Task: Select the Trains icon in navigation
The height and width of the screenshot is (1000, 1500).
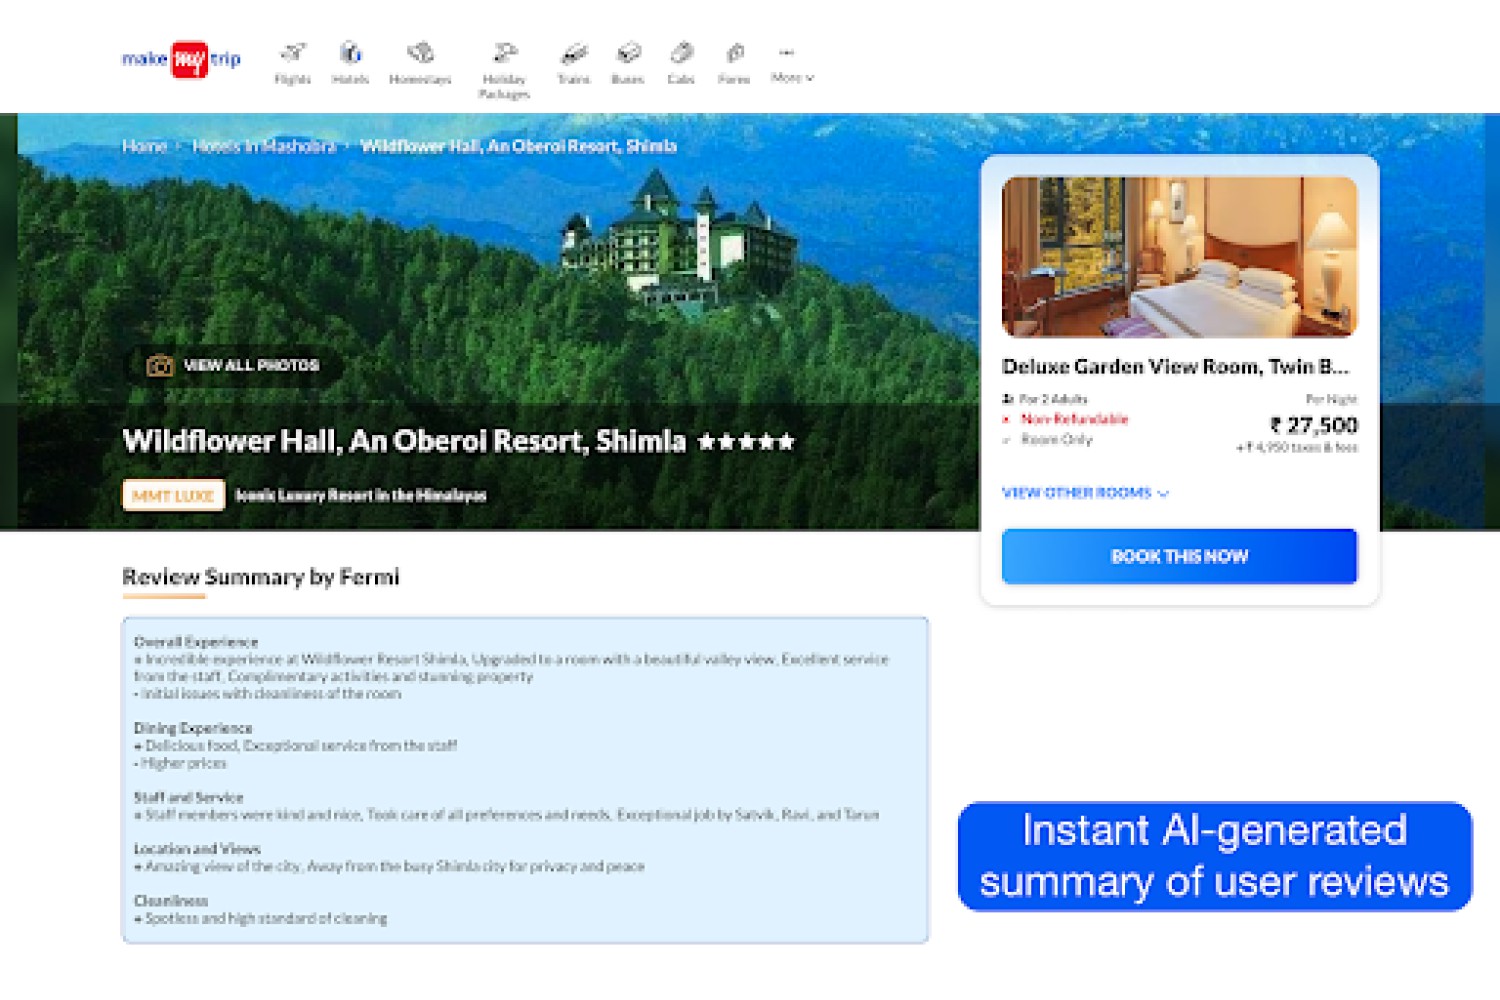Action: (x=574, y=52)
